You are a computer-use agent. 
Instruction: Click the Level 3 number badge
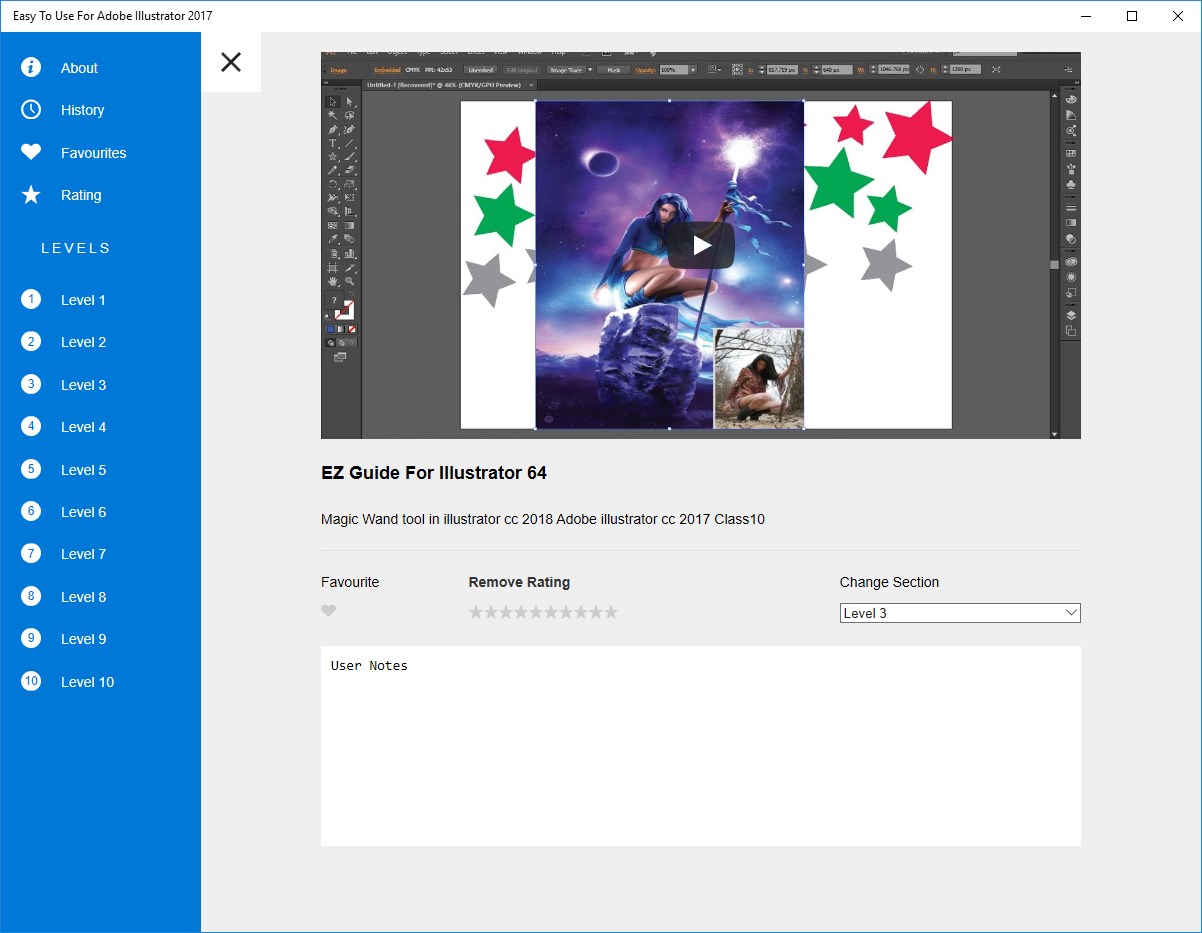pos(31,384)
